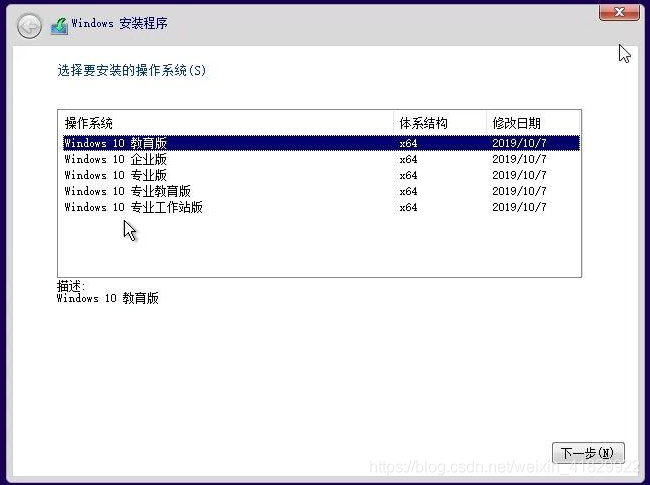Click the 修改日期 column header
This screenshot has height=485, width=650.
click(533, 123)
